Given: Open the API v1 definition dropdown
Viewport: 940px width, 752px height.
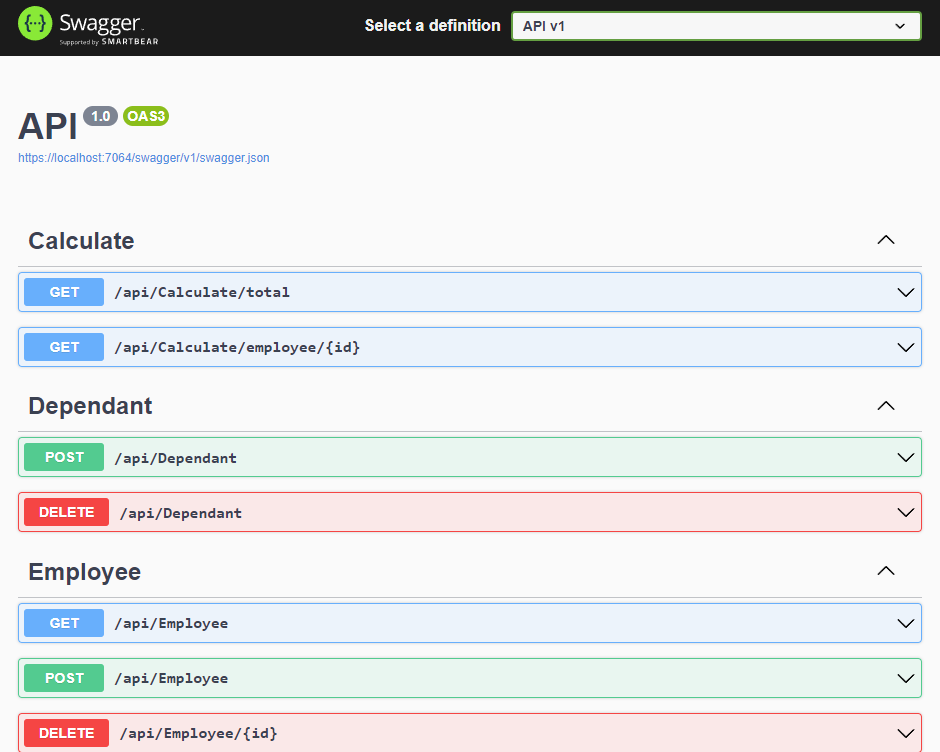Looking at the screenshot, I should tap(716, 26).
